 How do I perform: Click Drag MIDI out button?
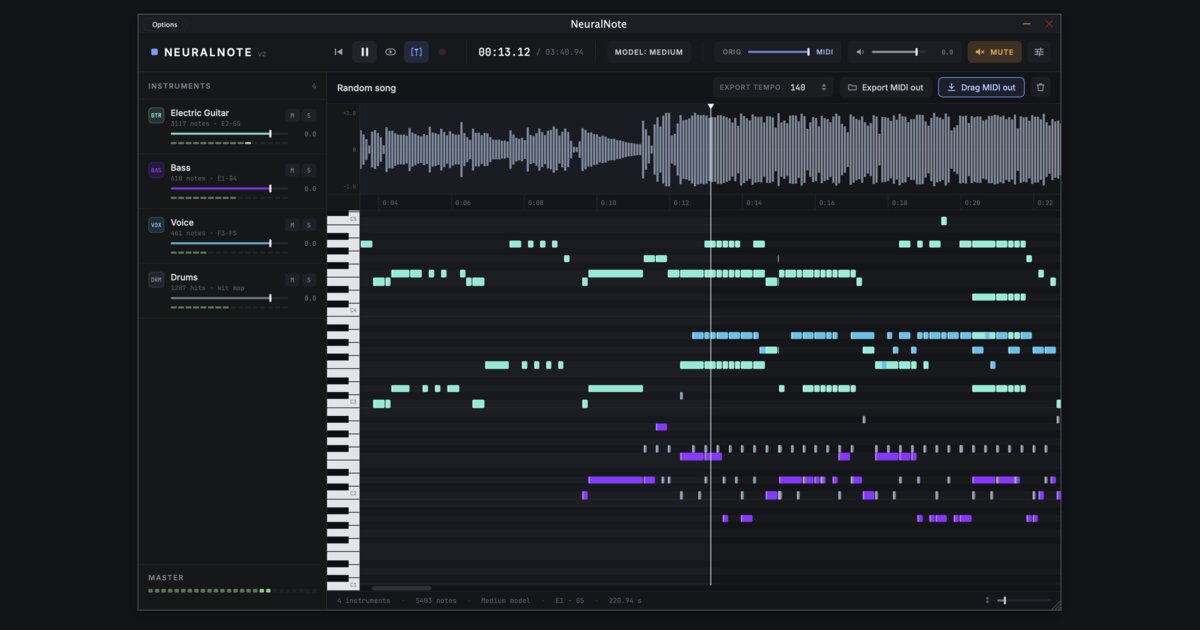click(x=981, y=87)
